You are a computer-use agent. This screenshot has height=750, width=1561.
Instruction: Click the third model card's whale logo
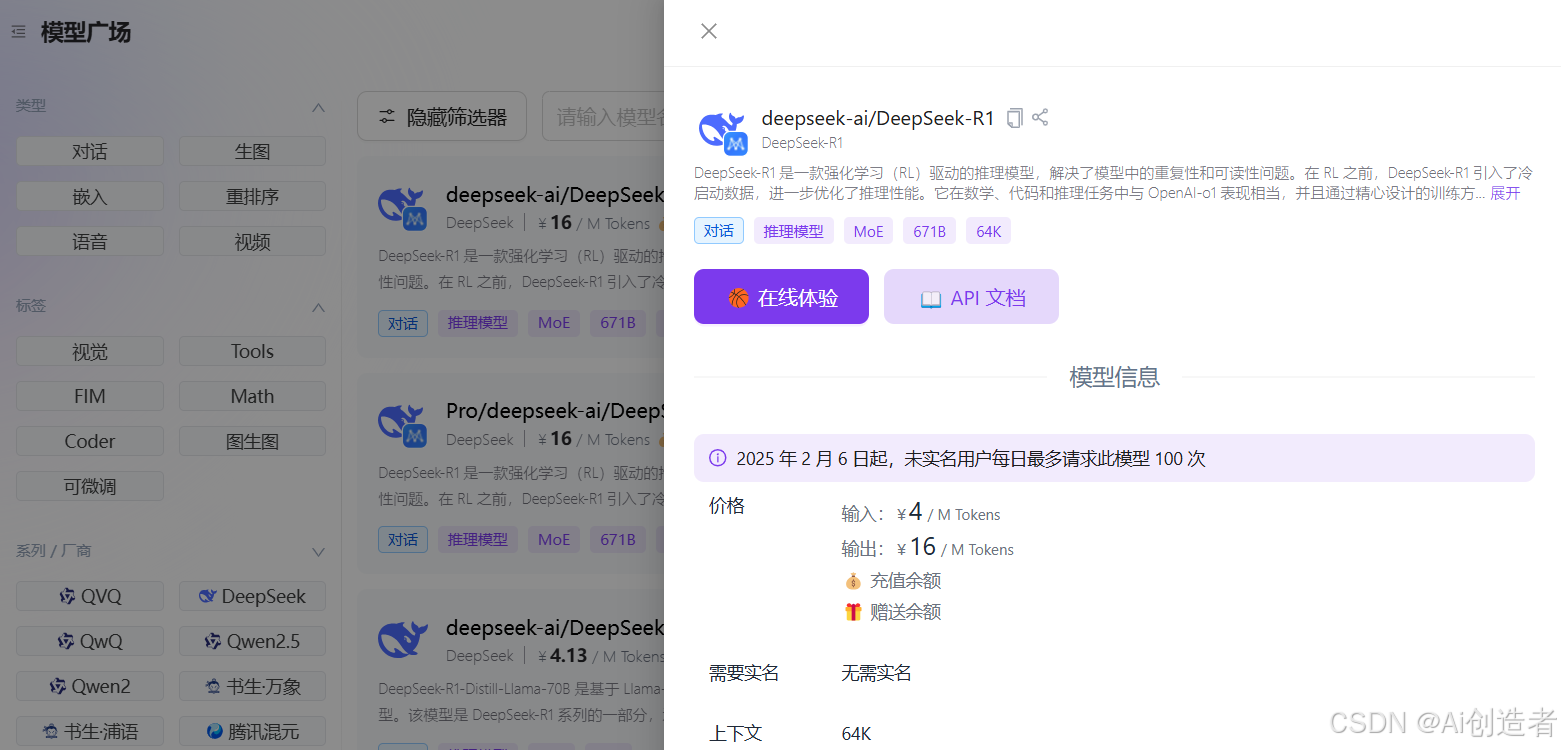click(403, 640)
